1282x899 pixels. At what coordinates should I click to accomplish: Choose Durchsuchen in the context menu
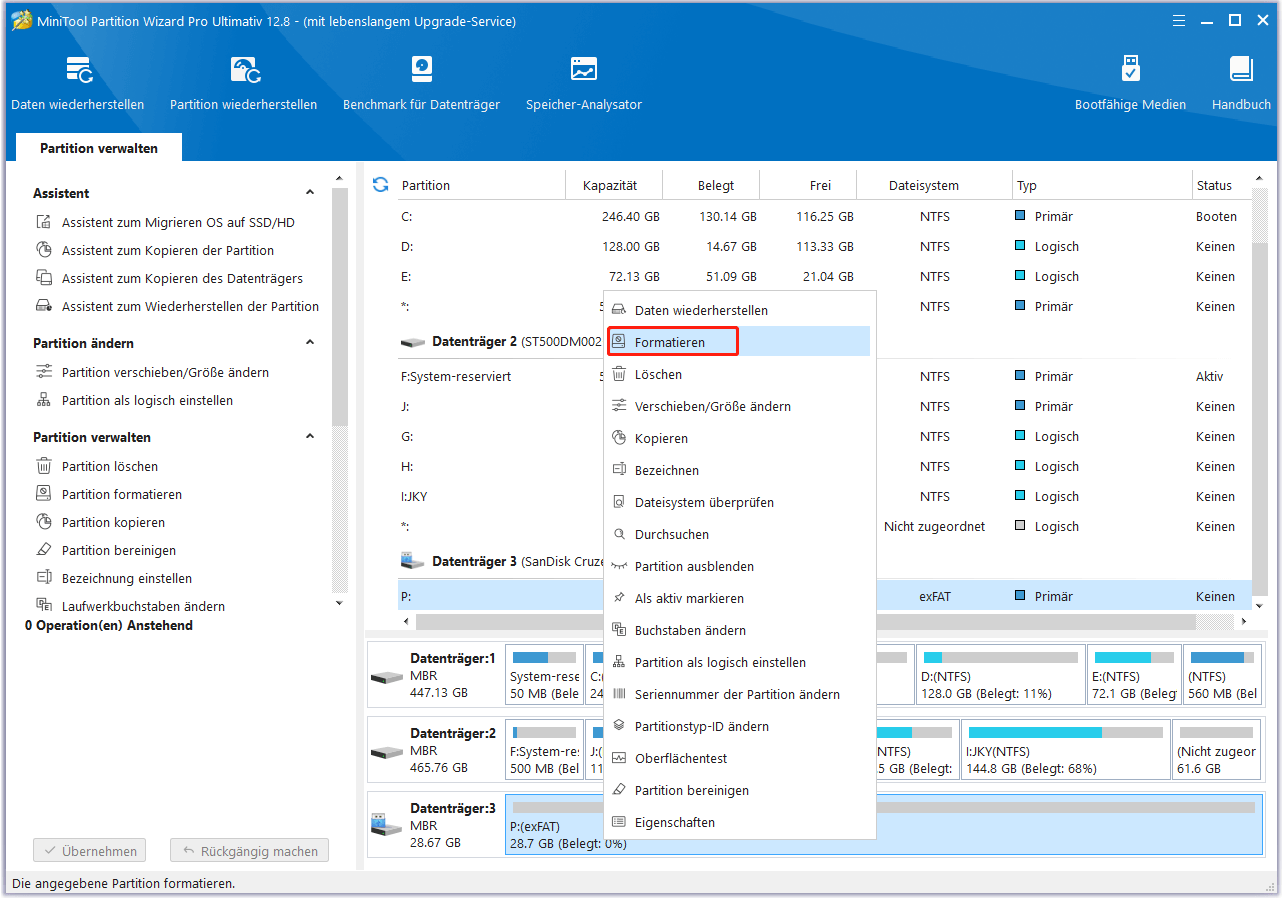coord(740,534)
